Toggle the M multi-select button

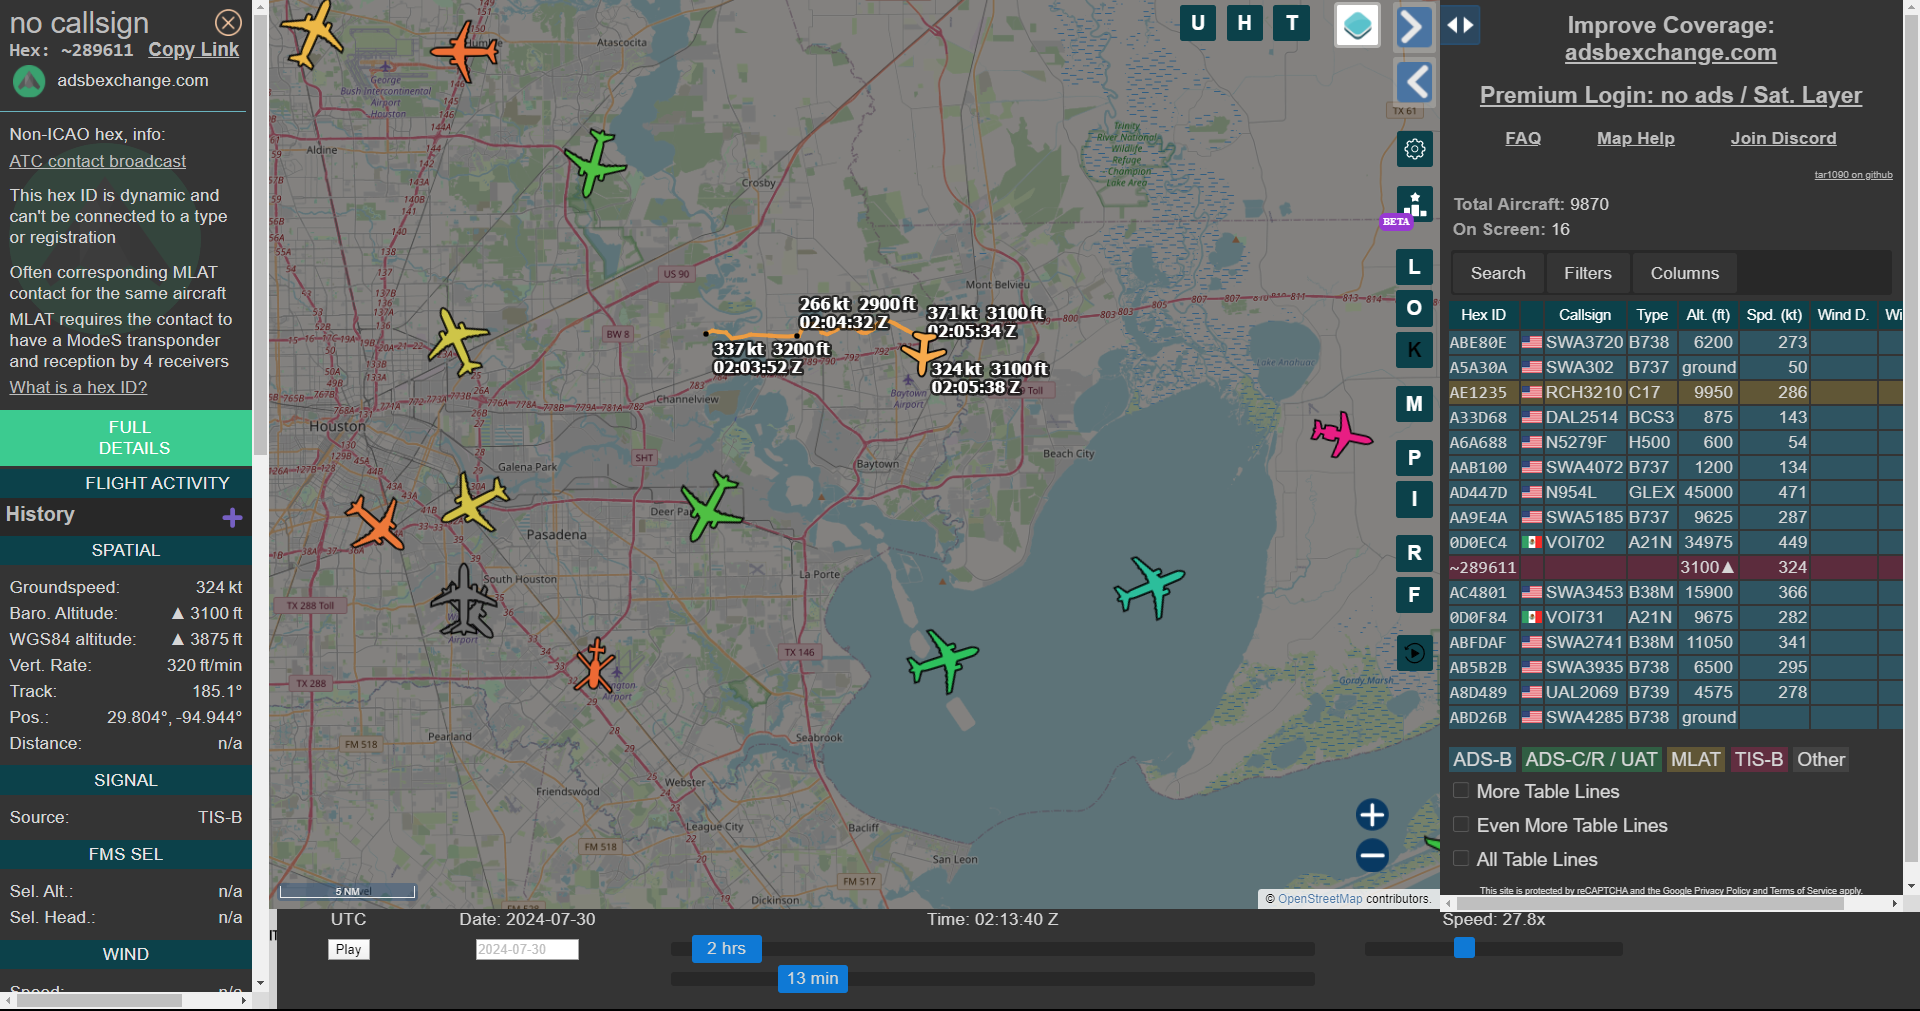click(1414, 404)
